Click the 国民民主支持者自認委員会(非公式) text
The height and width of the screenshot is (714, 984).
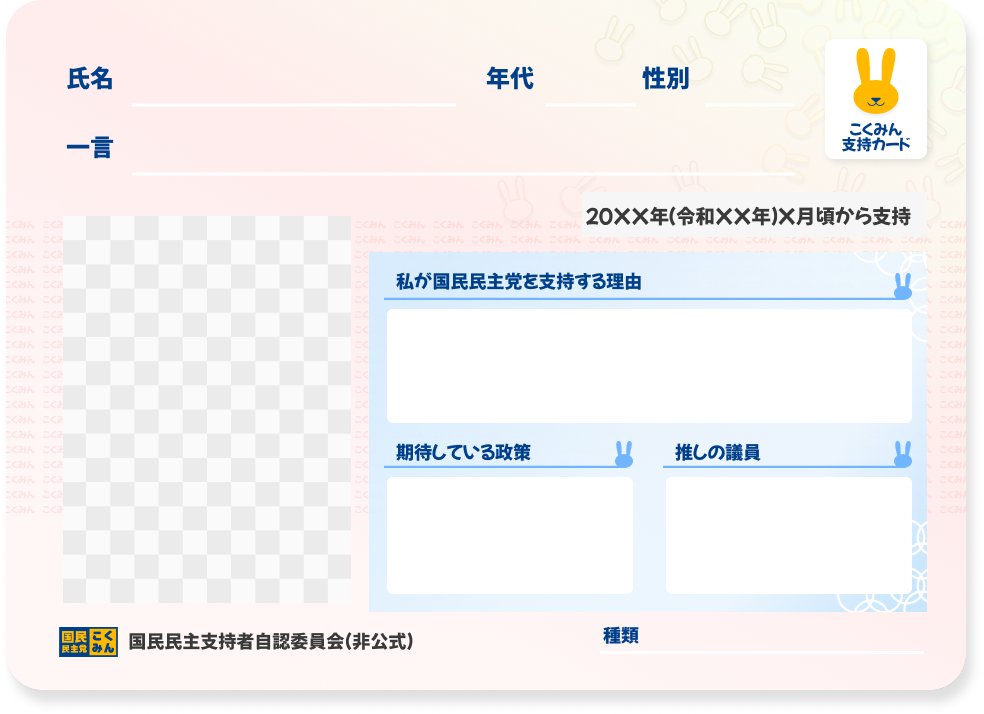270,641
